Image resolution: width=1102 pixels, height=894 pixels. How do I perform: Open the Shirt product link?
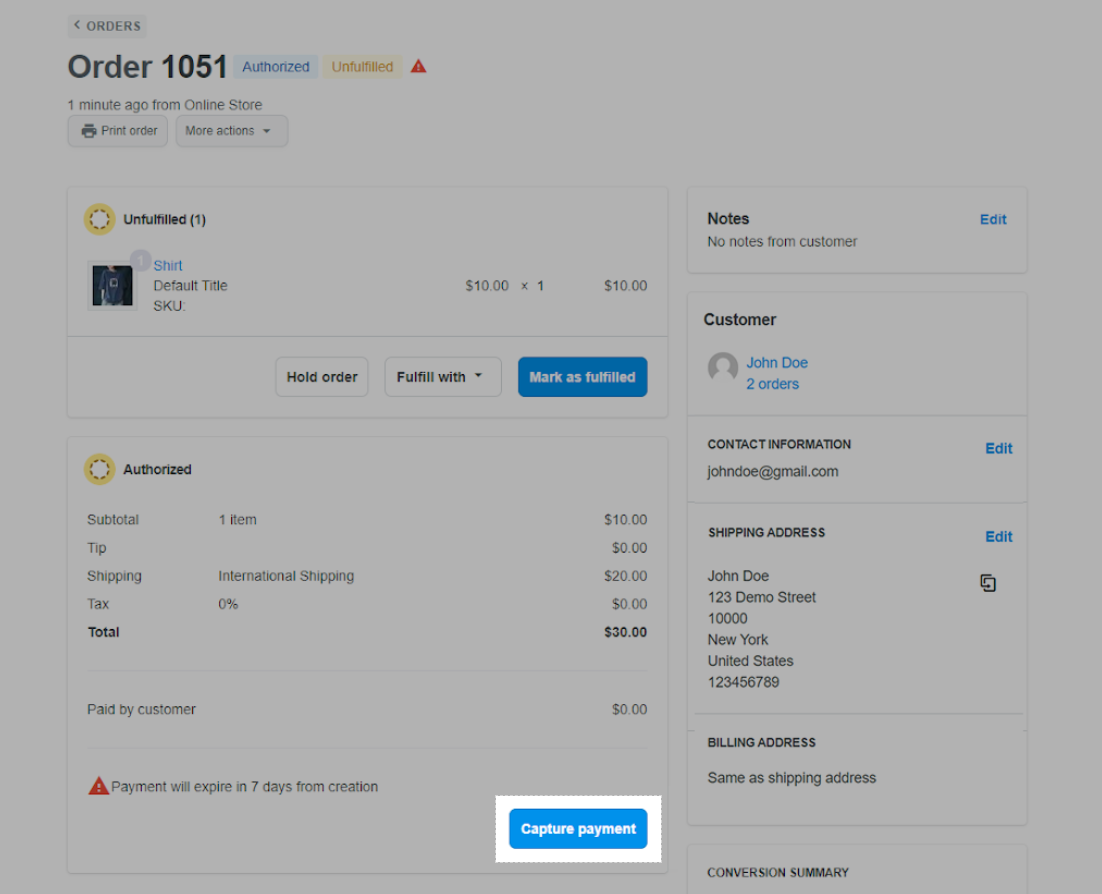pos(168,265)
